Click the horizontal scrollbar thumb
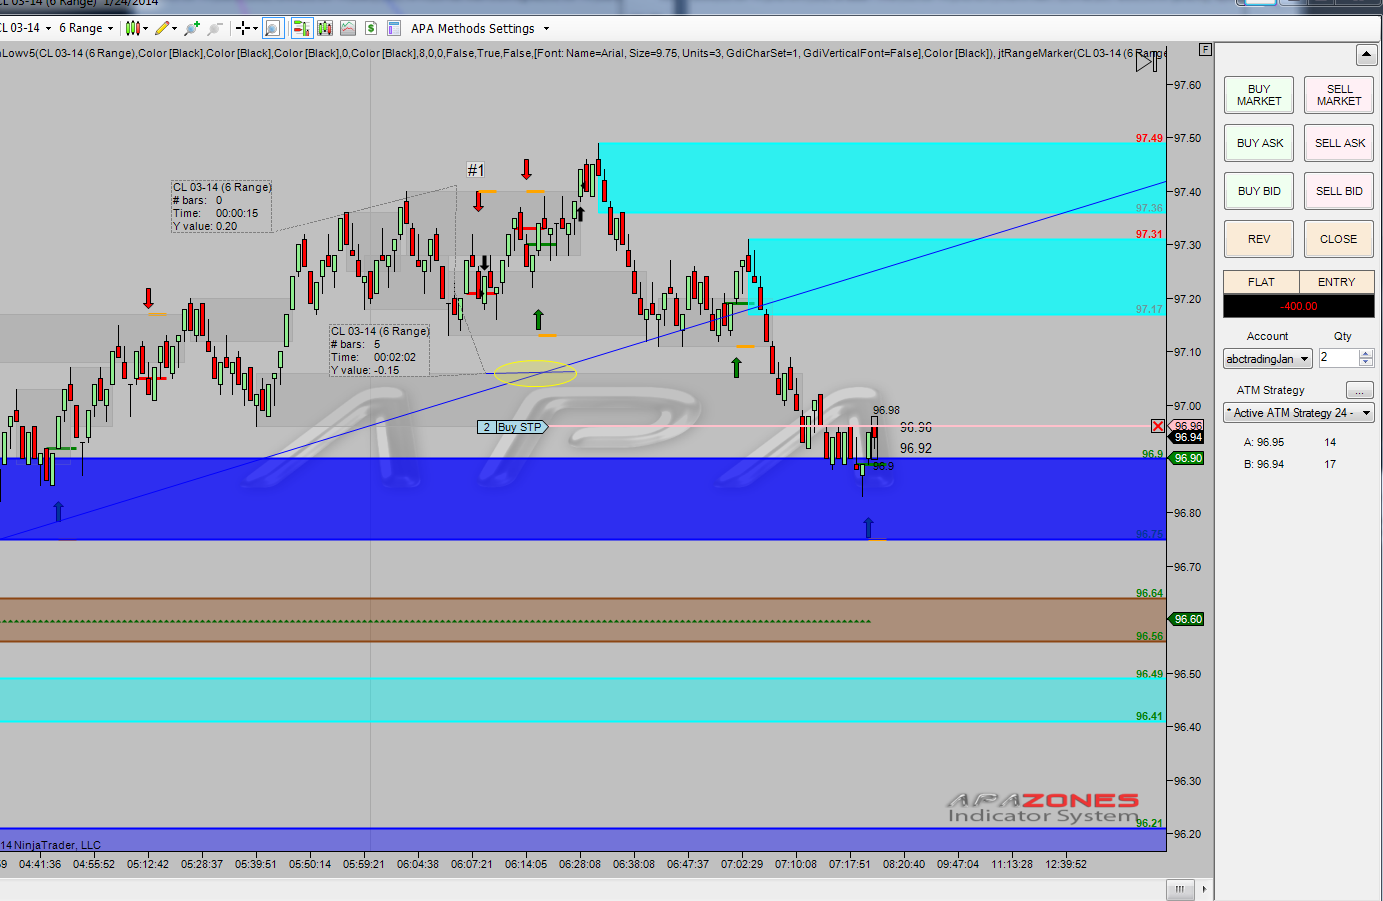 (1180, 889)
